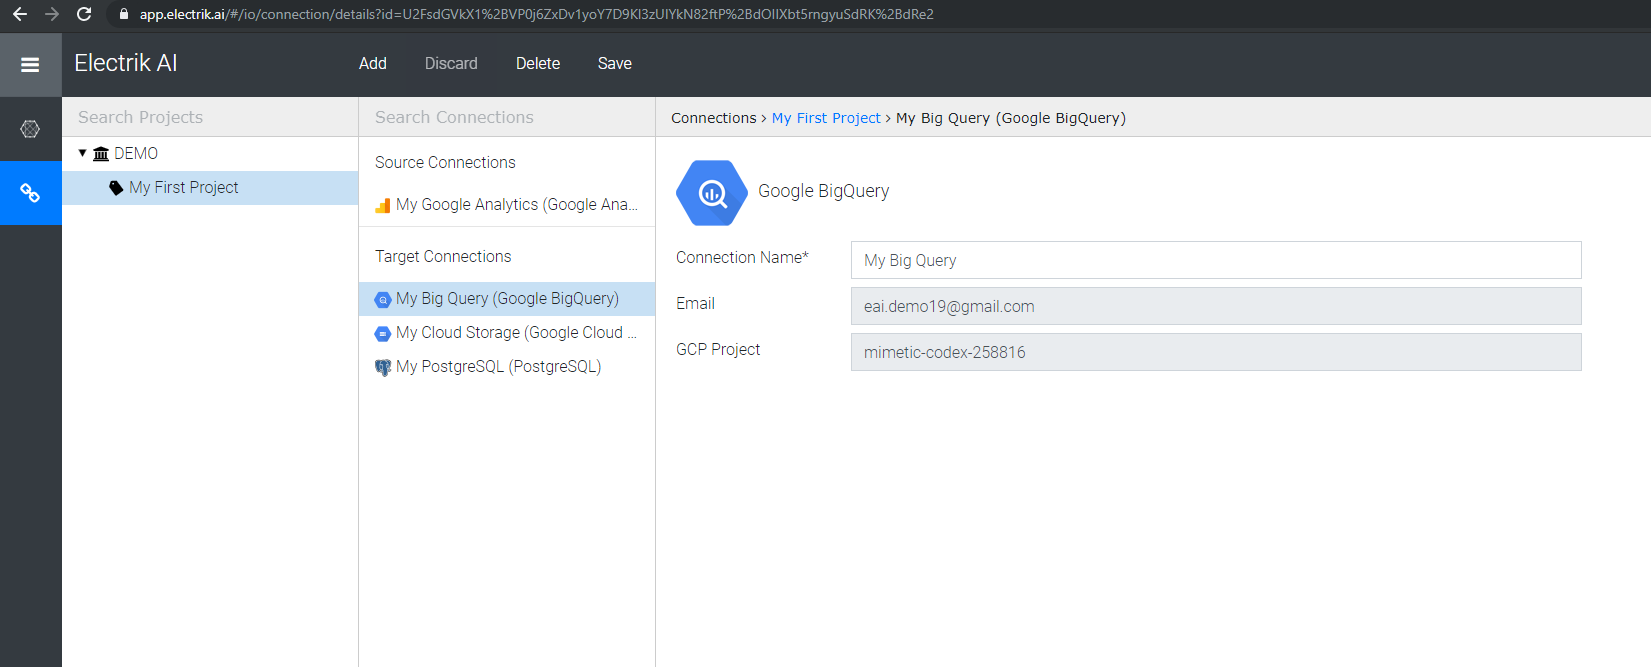Click the DEMO organization building icon
This screenshot has height=667, width=1651.
(101, 154)
